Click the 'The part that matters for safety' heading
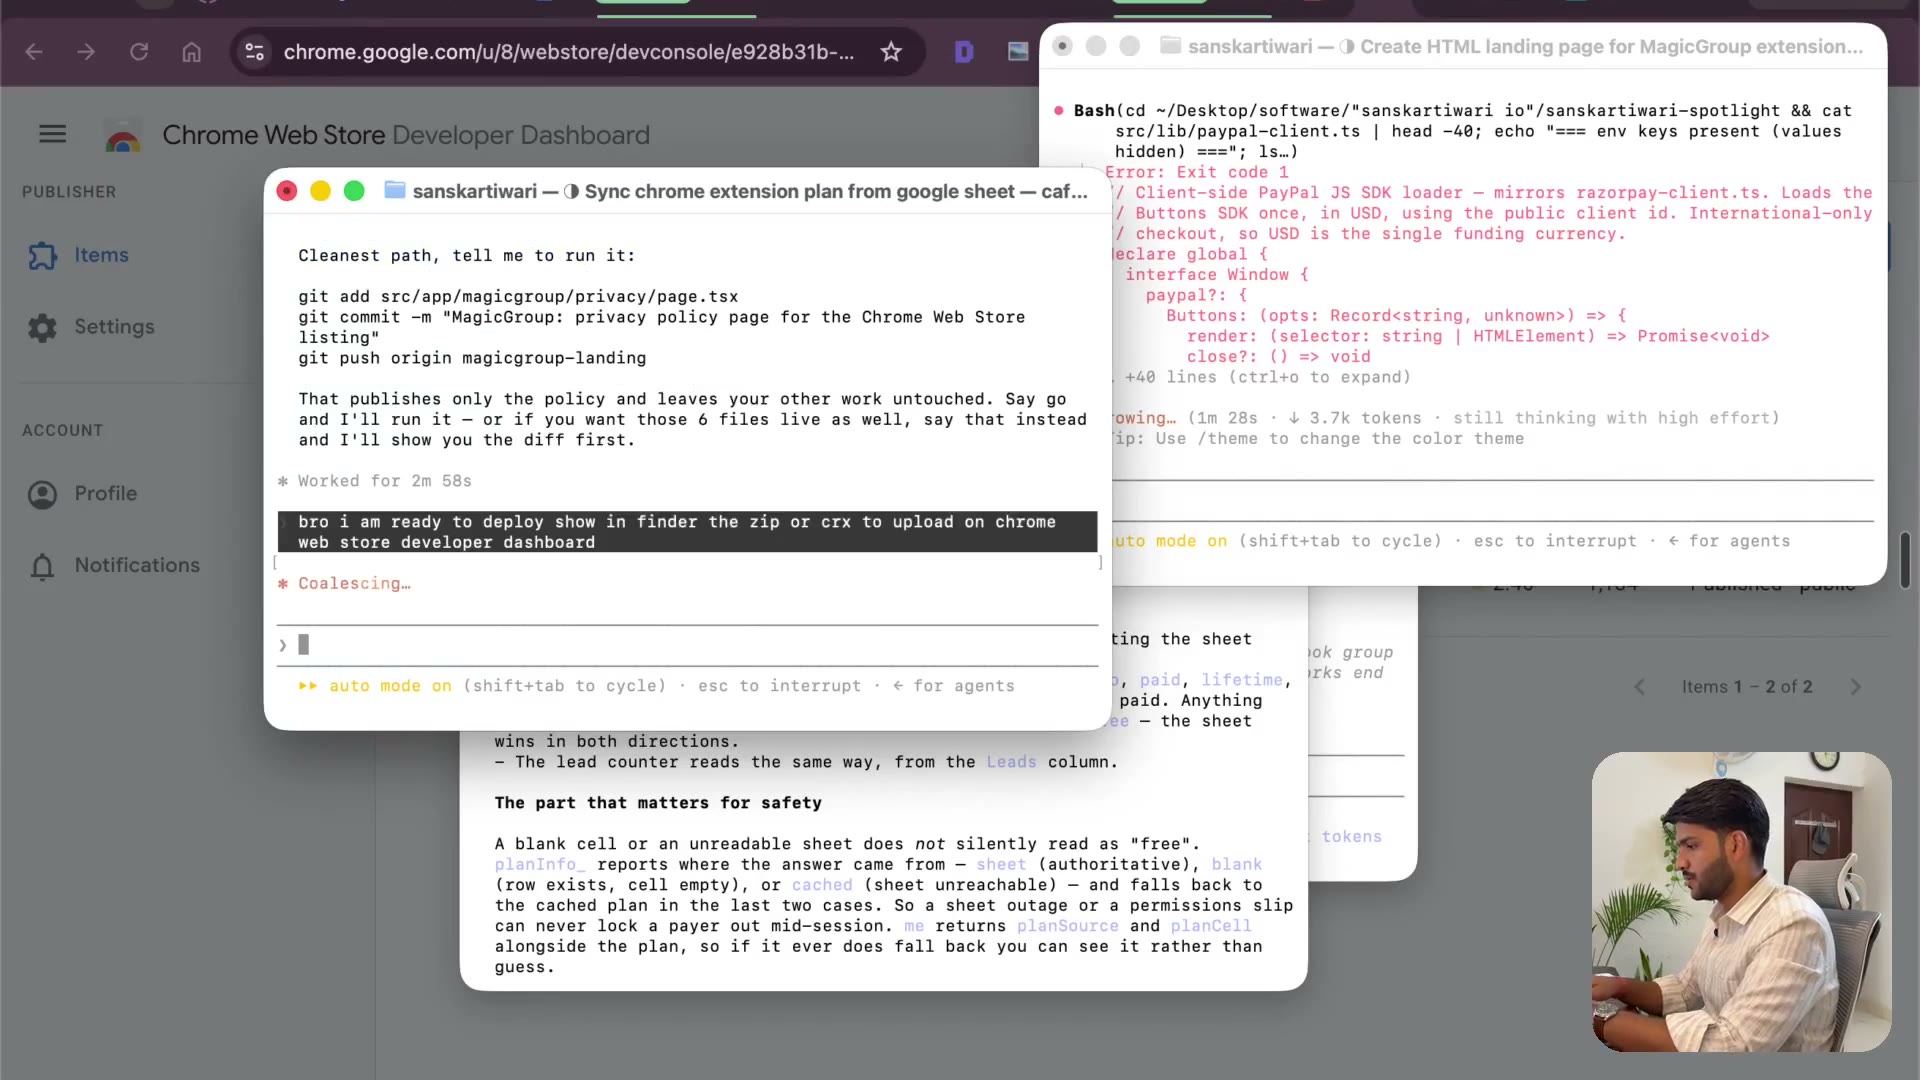 coord(658,803)
